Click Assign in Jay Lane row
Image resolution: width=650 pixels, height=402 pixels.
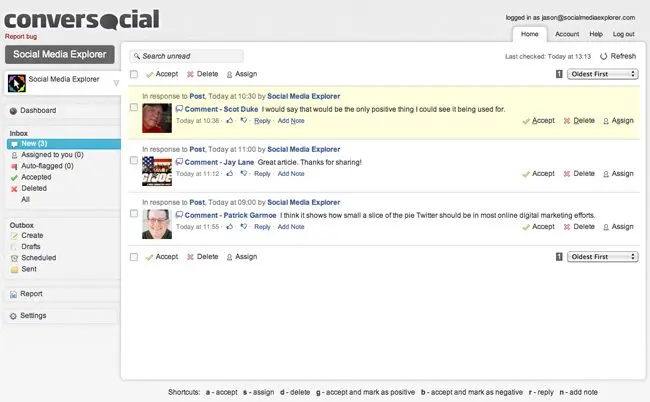(x=618, y=174)
